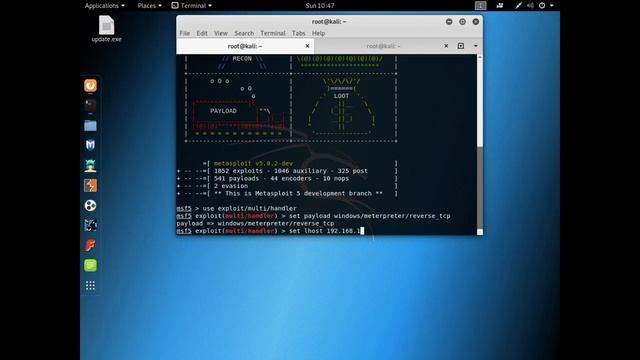Viewport: 640px width, 360px height.
Task: Close the second terminal tab
Action: pyautogui.click(x=446, y=46)
